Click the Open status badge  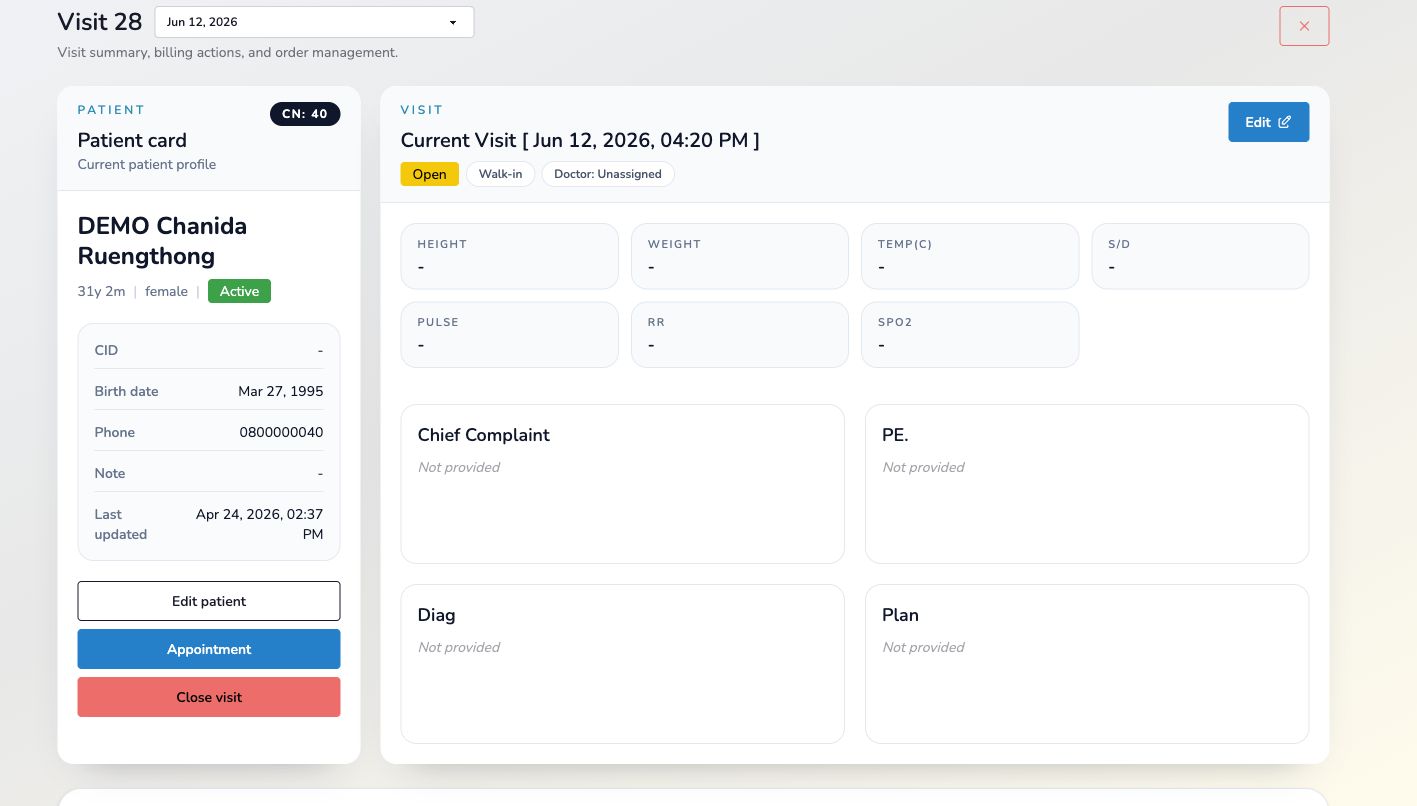(430, 174)
